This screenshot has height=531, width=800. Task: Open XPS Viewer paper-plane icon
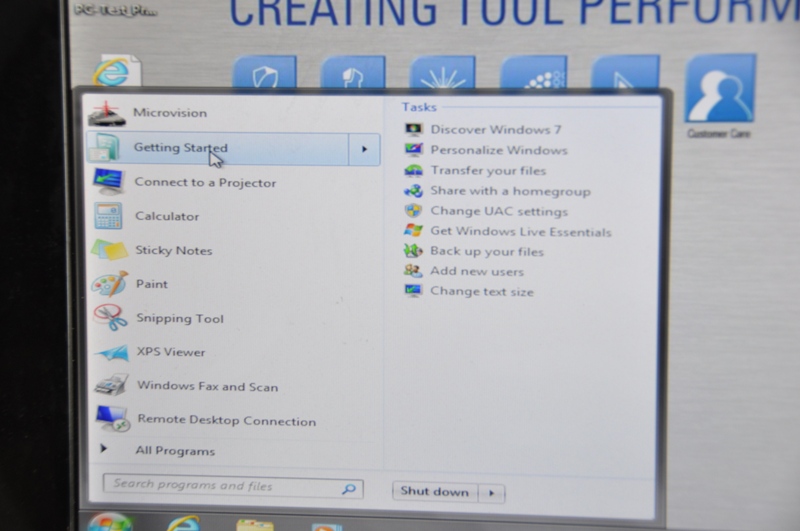[112, 352]
